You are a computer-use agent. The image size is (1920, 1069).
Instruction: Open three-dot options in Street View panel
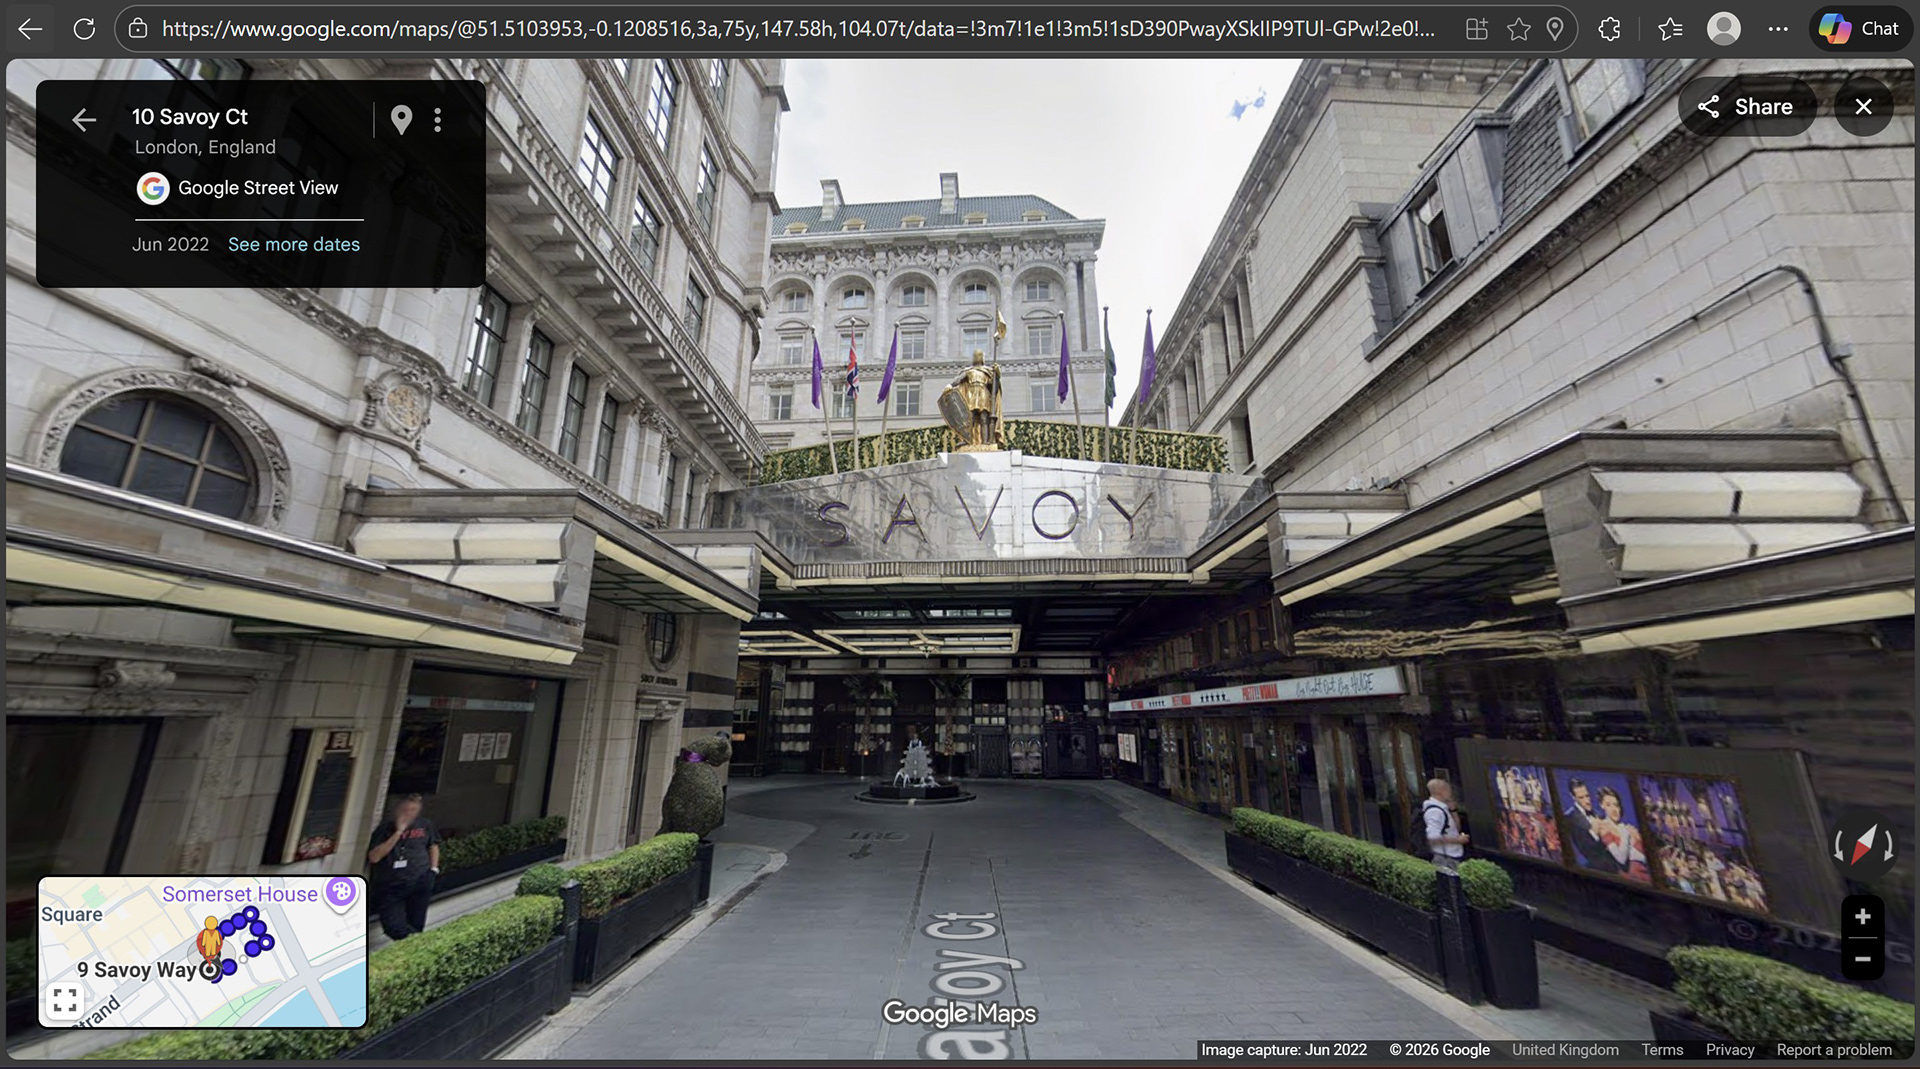coord(437,120)
